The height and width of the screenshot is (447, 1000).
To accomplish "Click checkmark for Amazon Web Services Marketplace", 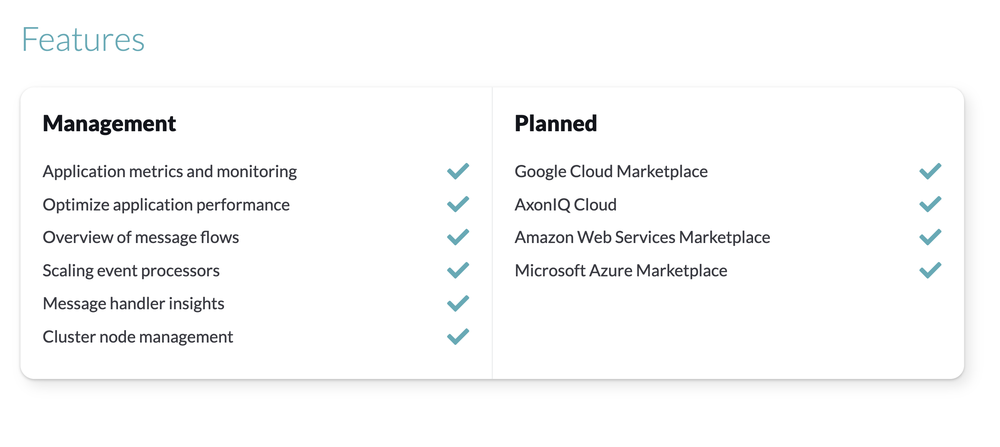I will 930,237.
